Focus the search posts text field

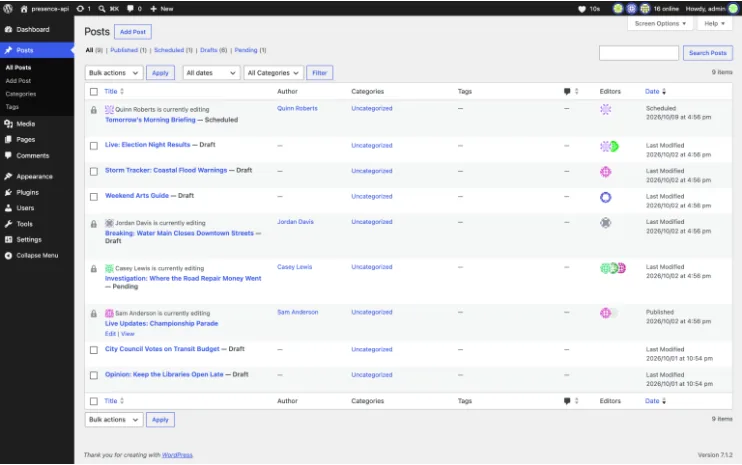coord(639,53)
